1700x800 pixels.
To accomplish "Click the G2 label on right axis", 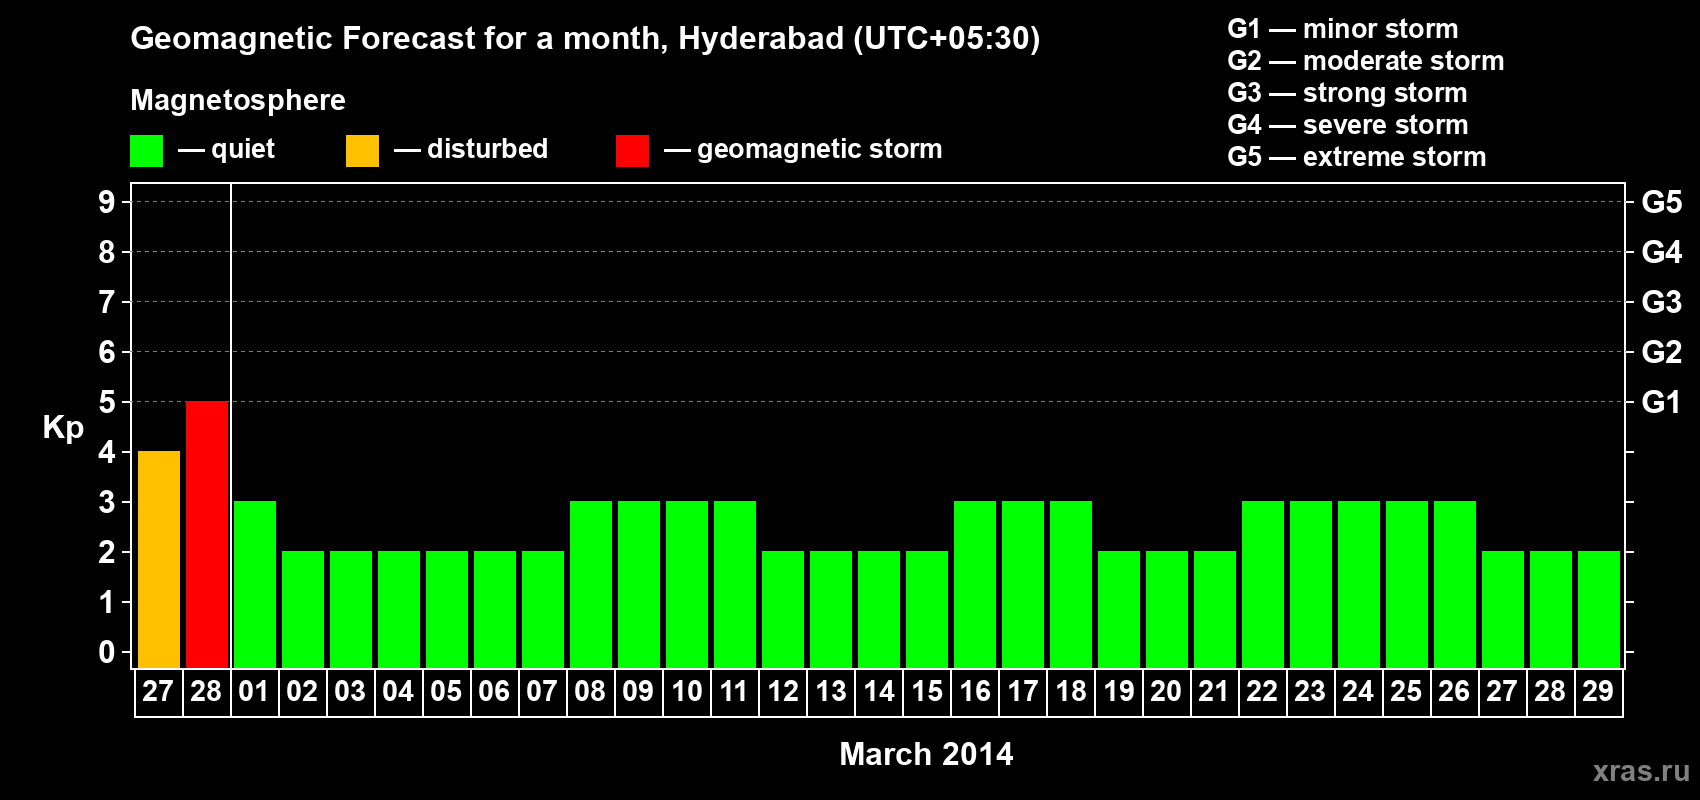I will [1662, 352].
